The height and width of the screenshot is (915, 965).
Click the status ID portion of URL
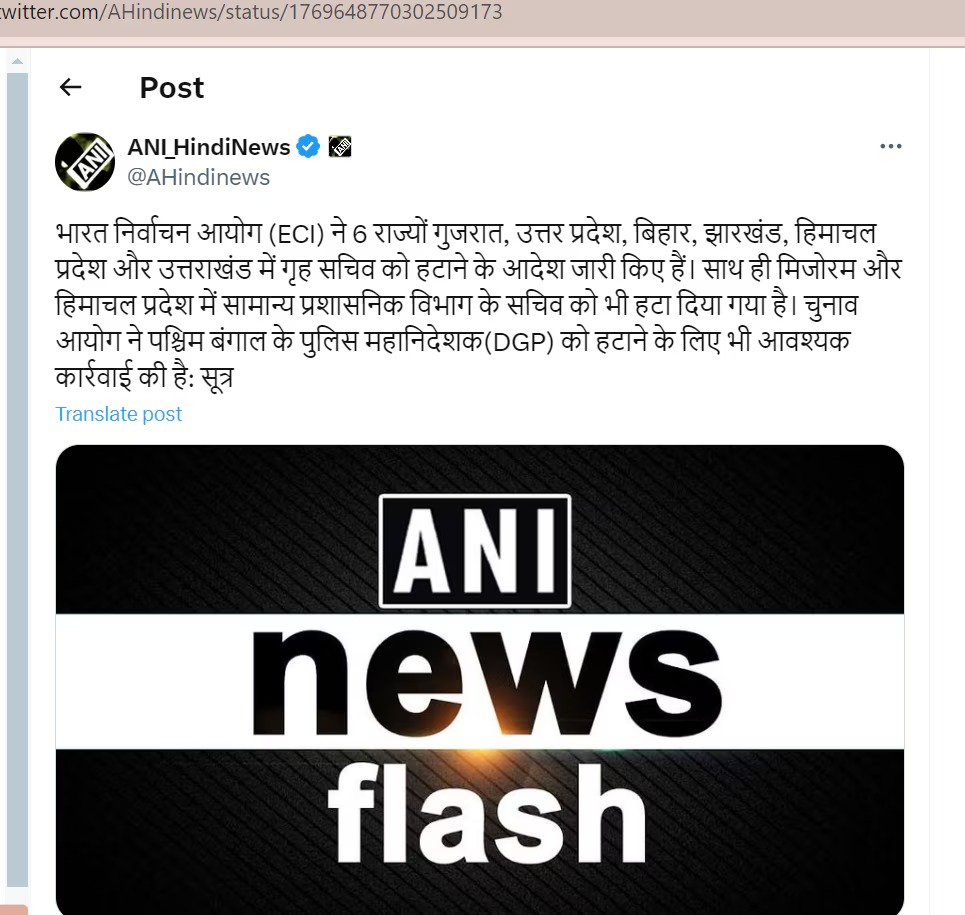[396, 12]
